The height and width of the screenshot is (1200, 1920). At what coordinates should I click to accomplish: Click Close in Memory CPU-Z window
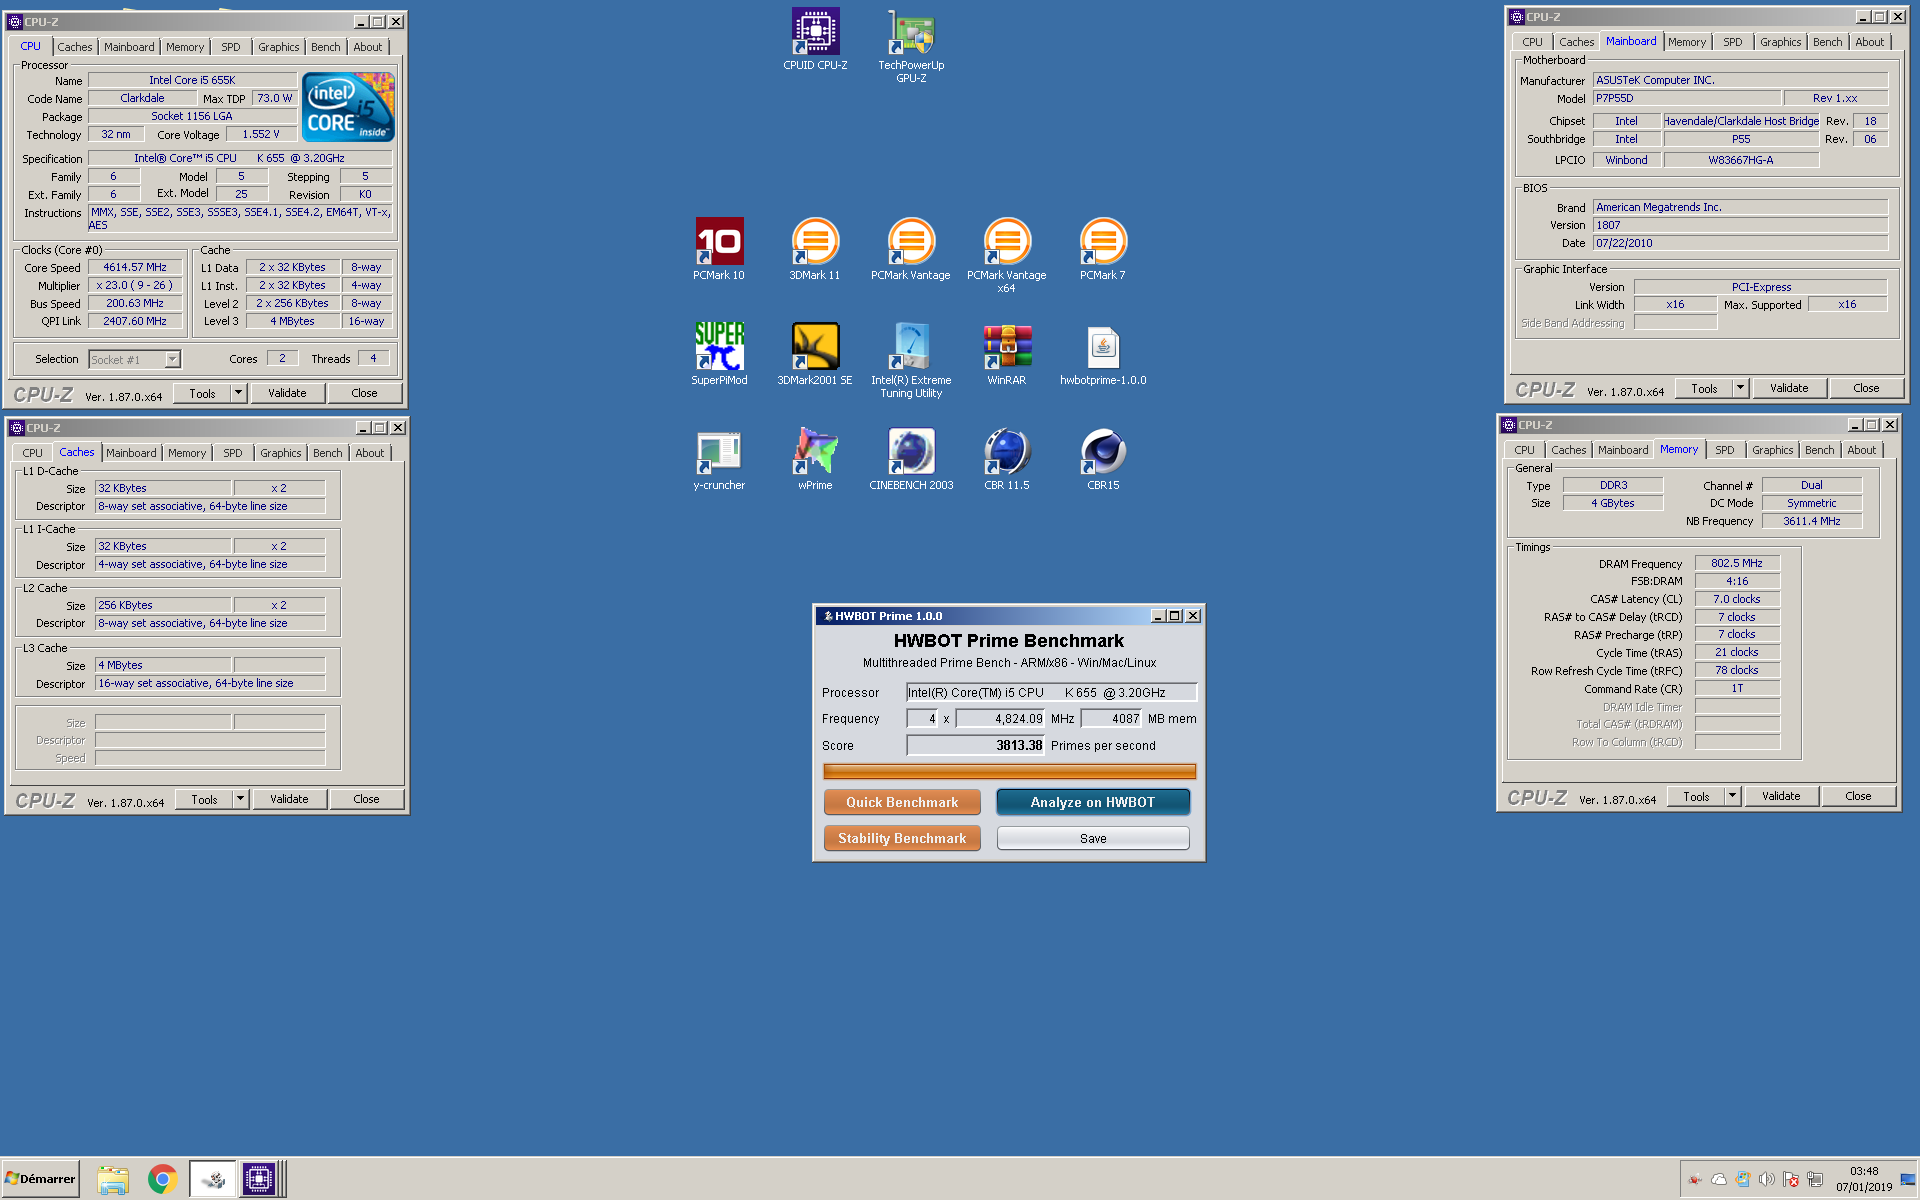[x=1858, y=796]
